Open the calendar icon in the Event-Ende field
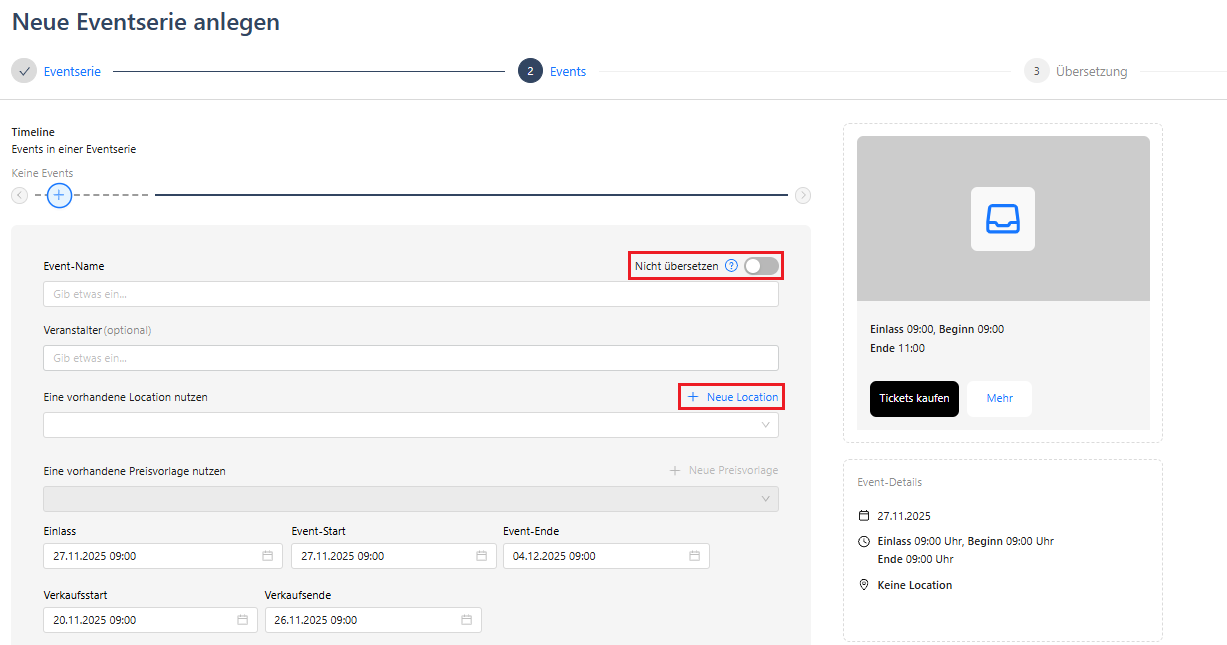Image resolution: width=1227 pixels, height=645 pixels. (x=694, y=556)
